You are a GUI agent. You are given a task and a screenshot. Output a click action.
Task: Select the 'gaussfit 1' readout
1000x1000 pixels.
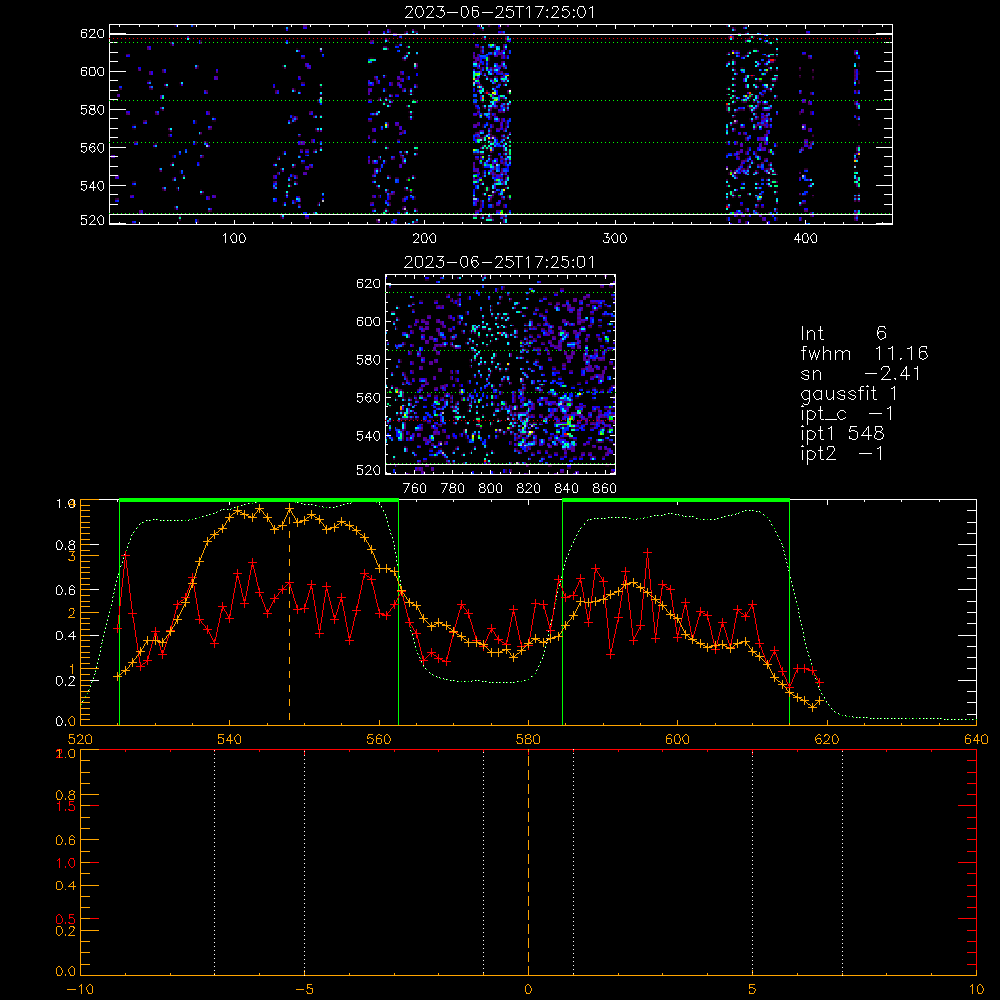tap(849, 394)
